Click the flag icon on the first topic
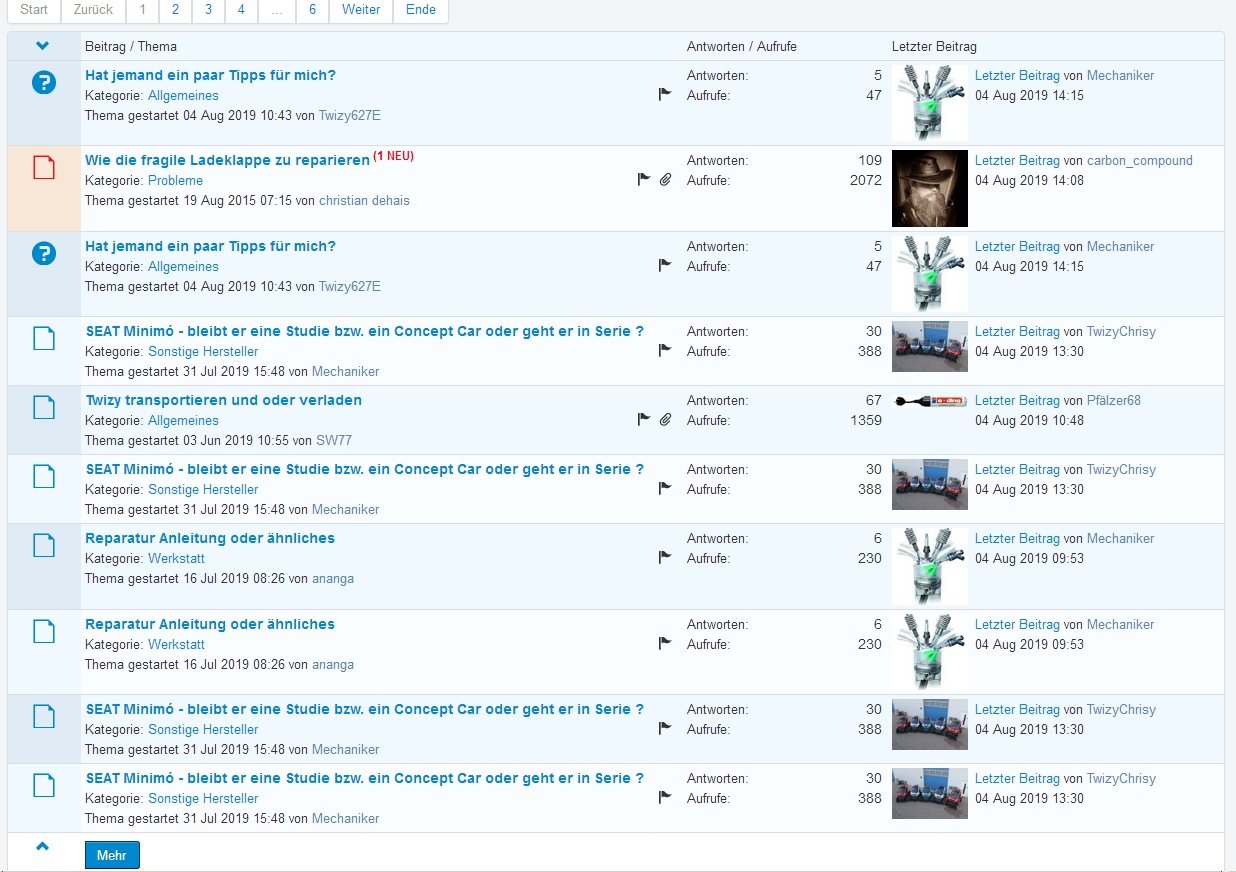 tap(665, 95)
